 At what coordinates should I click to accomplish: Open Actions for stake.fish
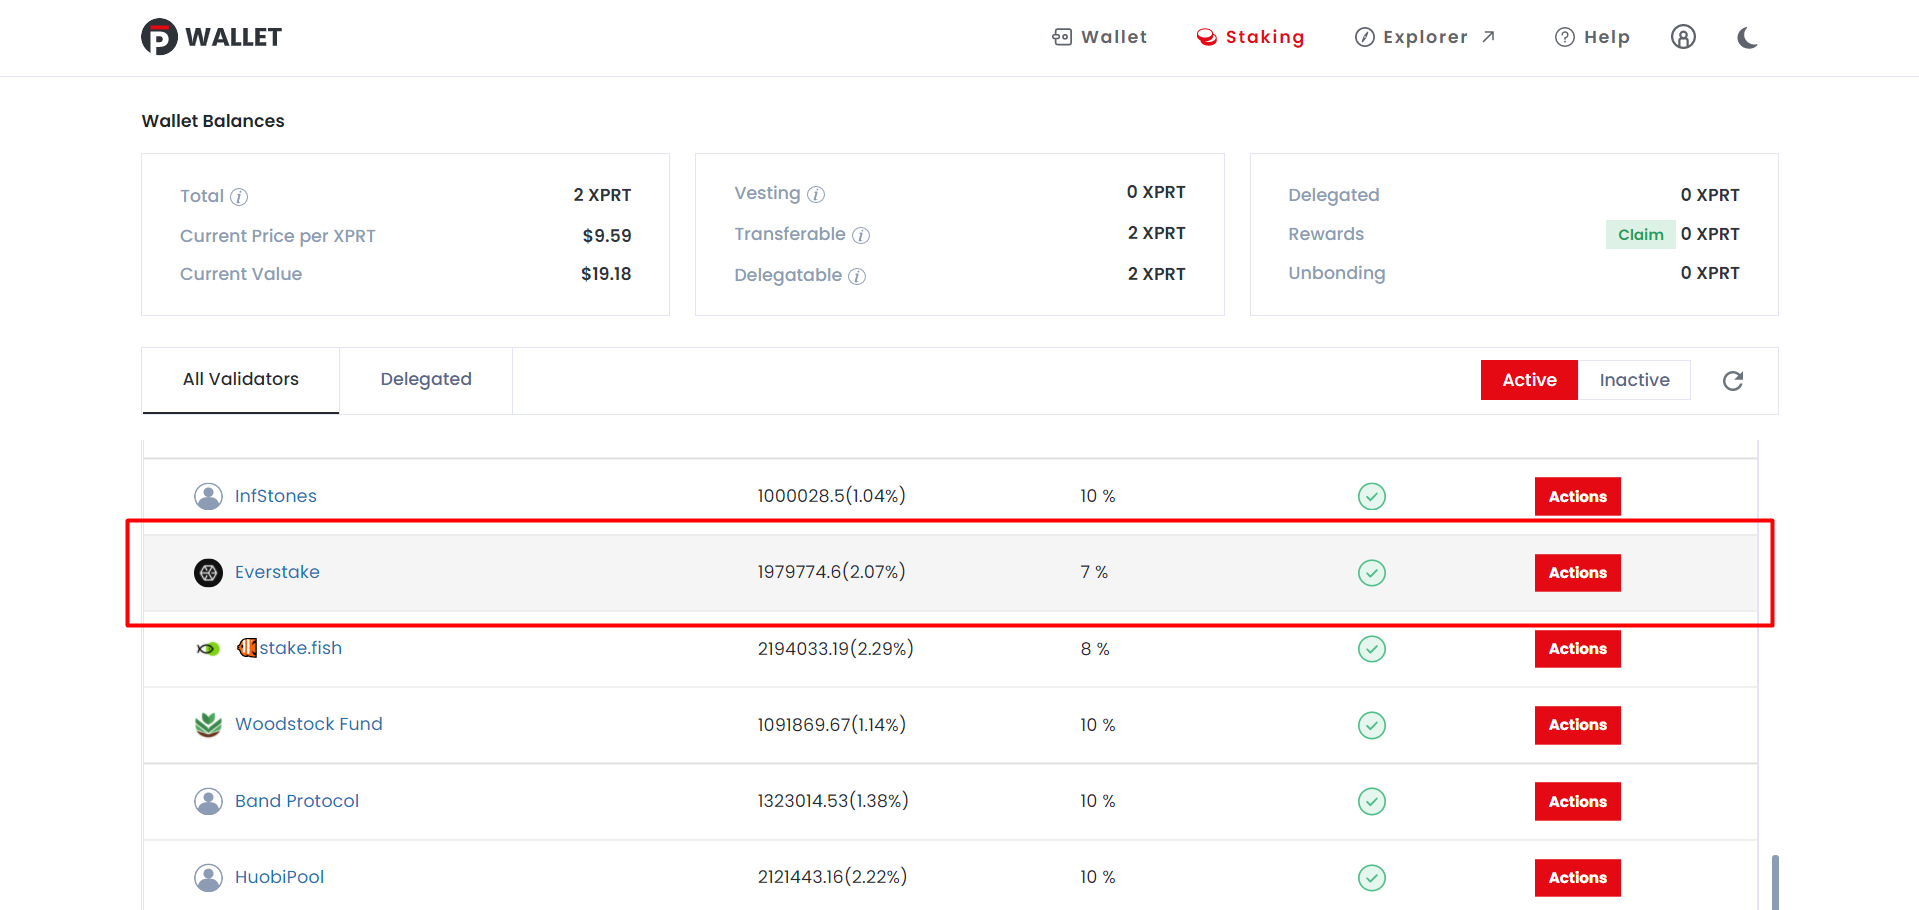click(x=1577, y=649)
